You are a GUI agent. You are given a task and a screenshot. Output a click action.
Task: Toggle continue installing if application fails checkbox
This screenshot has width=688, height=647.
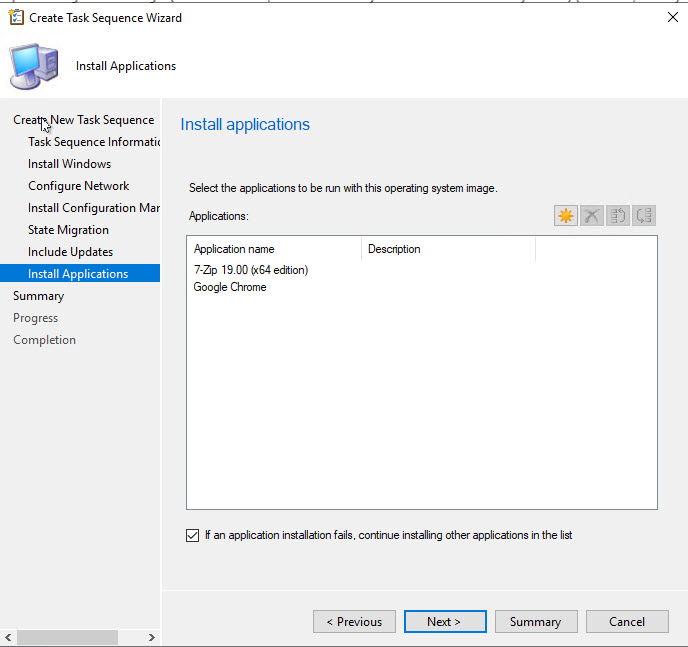click(x=193, y=536)
